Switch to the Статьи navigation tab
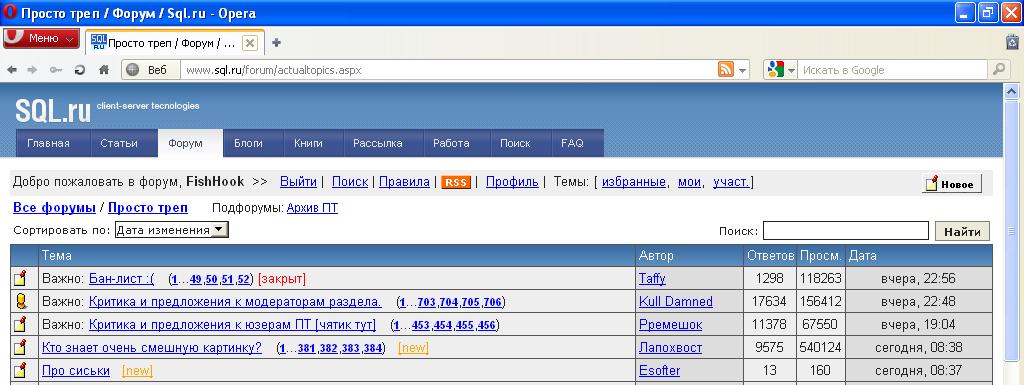The image size is (1024, 385). pyautogui.click(x=119, y=143)
